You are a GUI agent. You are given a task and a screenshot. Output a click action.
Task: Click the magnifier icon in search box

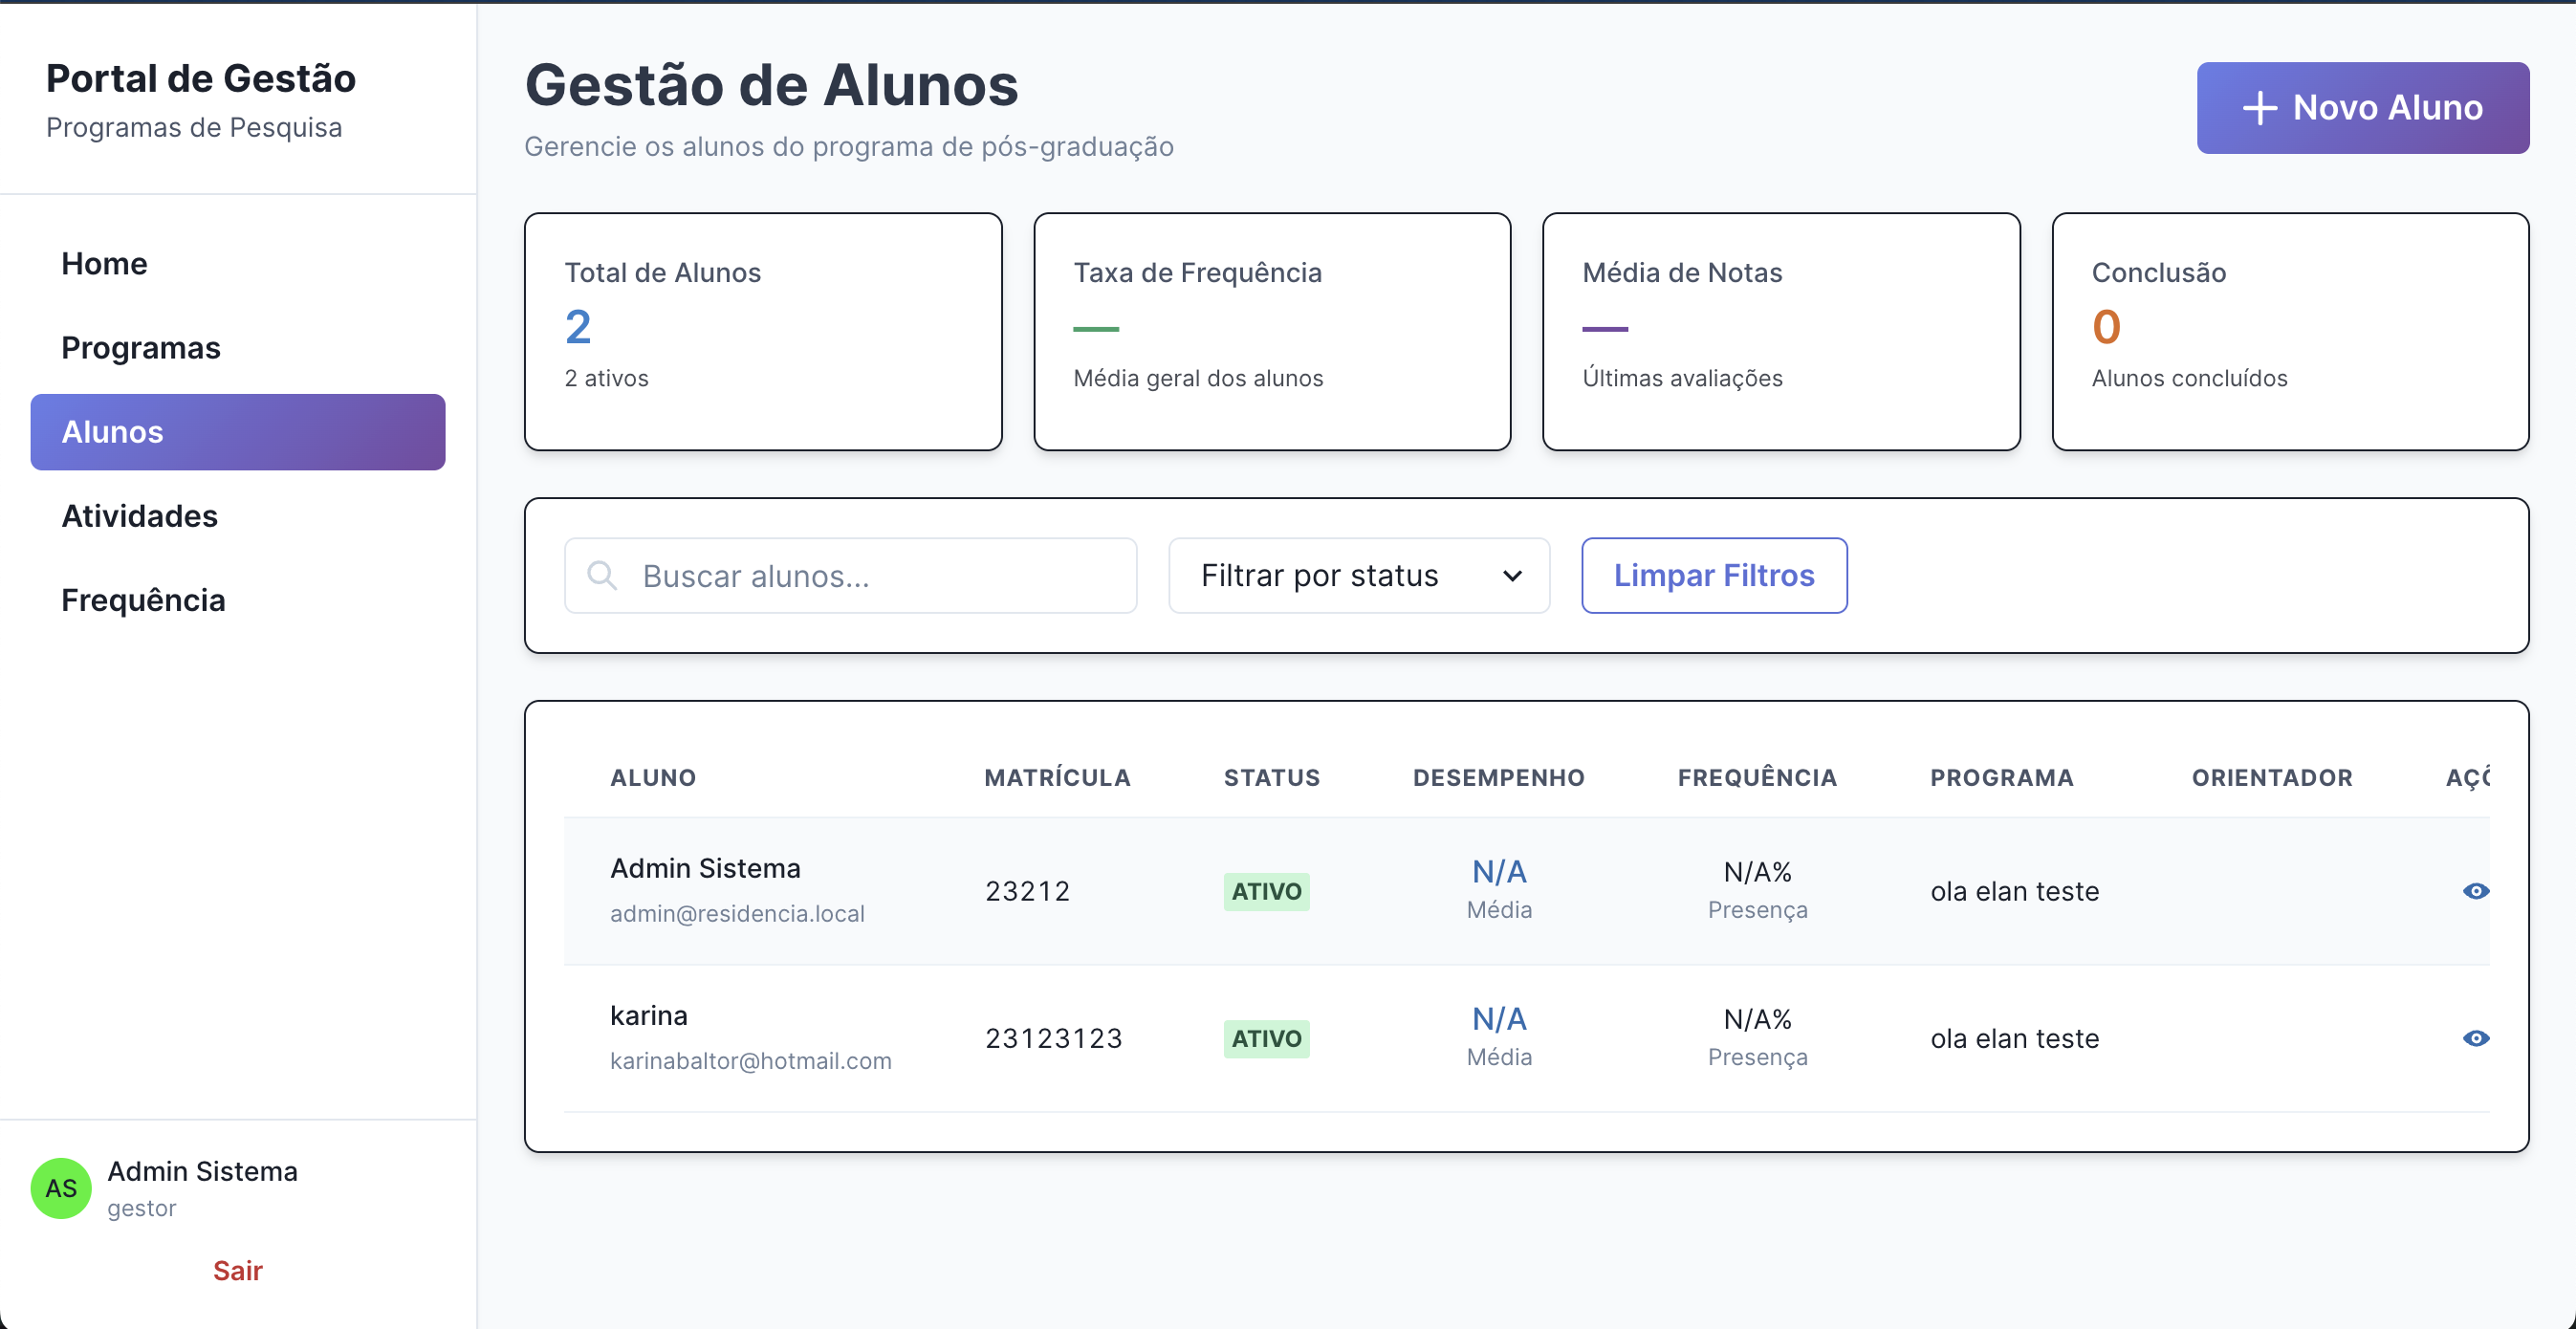[602, 575]
